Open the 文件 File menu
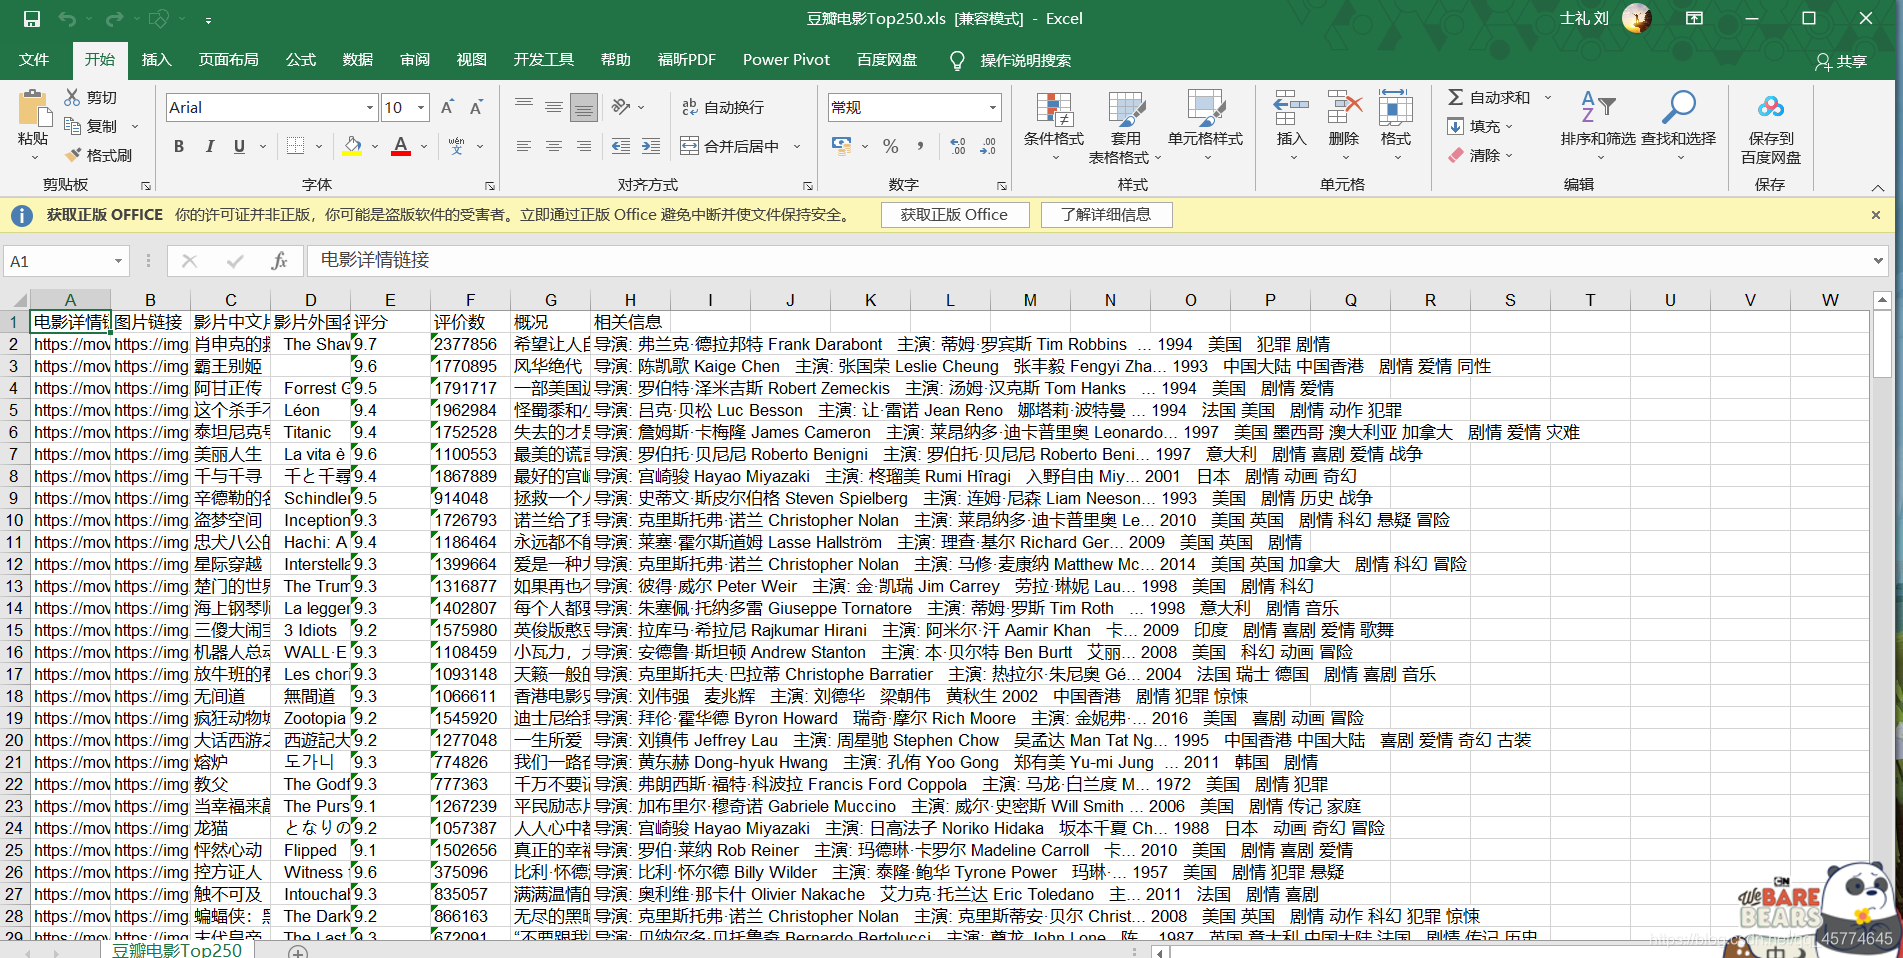The width and height of the screenshot is (1903, 958). pyautogui.click(x=34, y=60)
